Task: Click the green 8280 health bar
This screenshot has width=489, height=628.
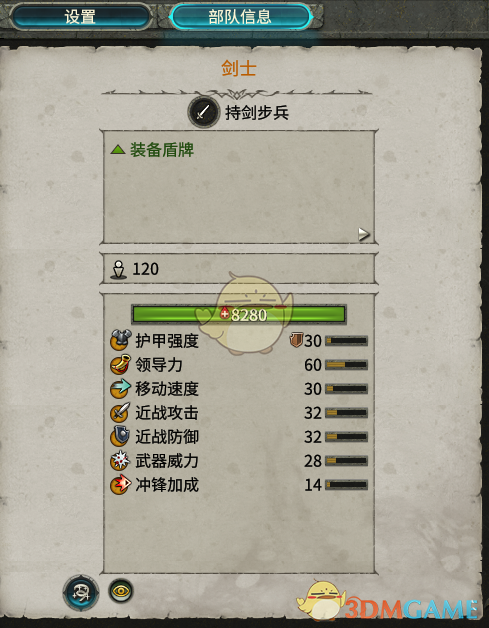Action: (x=239, y=314)
